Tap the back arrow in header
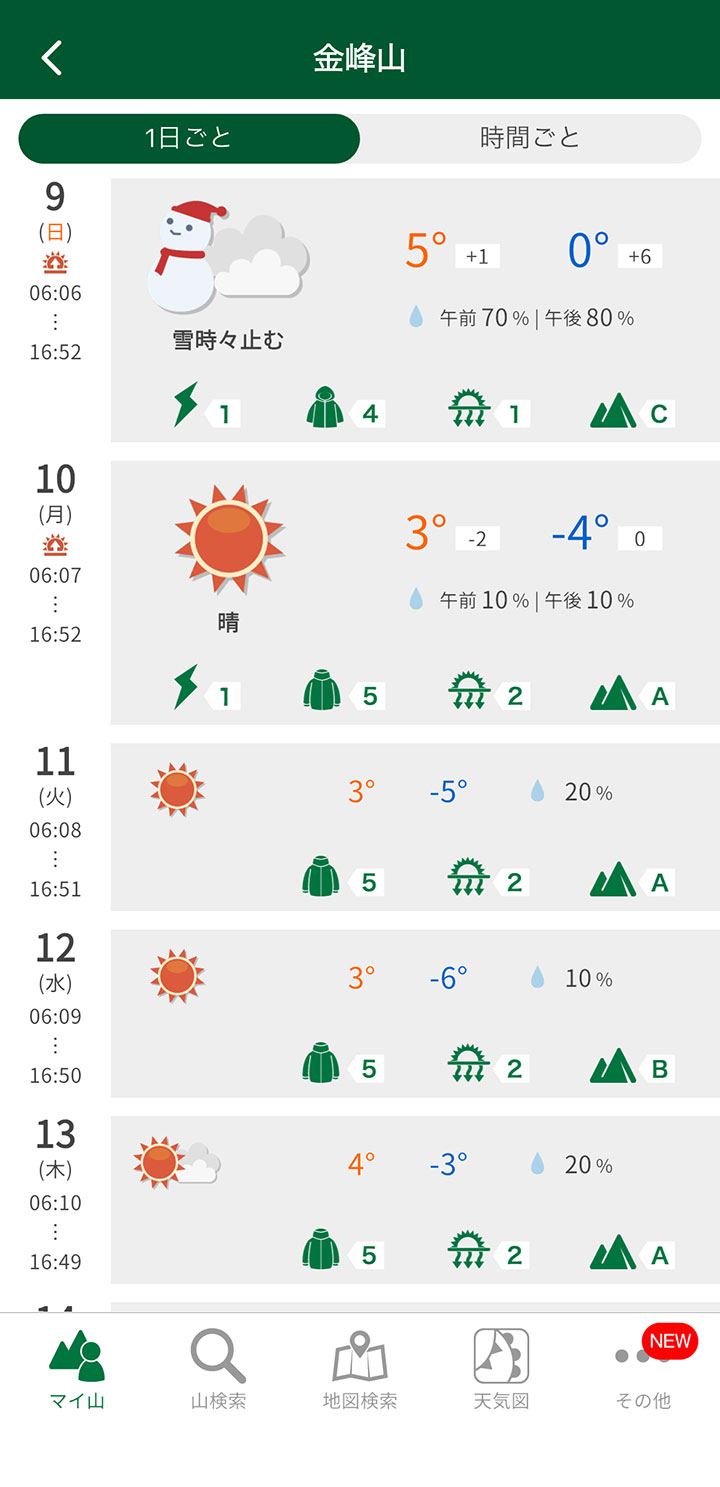The width and height of the screenshot is (720, 1487). tap(52, 58)
